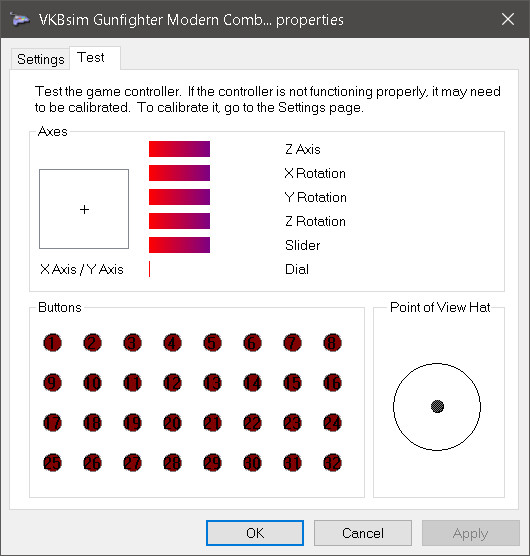Click button indicator number 10
The image size is (530, 556).
[x=93, y=383]
